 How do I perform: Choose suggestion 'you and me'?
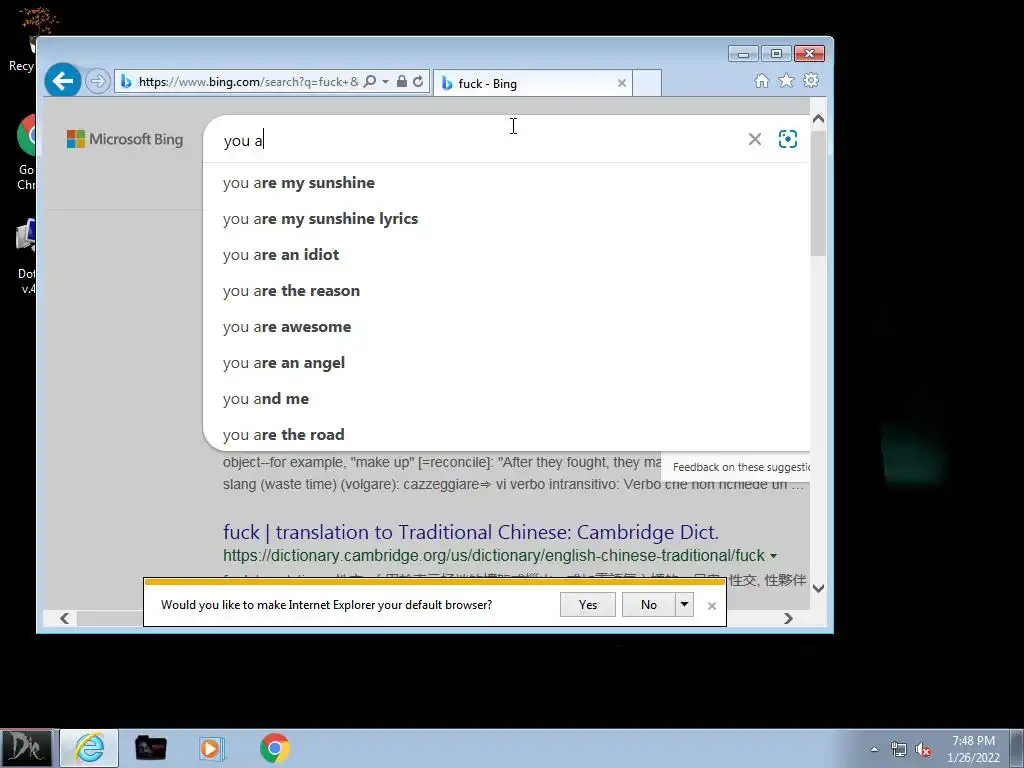click(507, 398)
